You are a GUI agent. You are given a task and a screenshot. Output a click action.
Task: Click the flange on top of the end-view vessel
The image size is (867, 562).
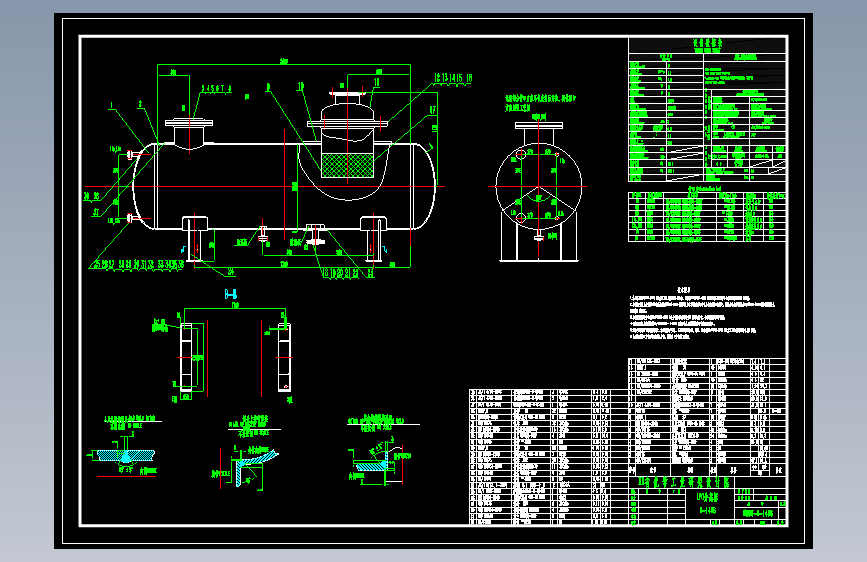click(539, 126)
